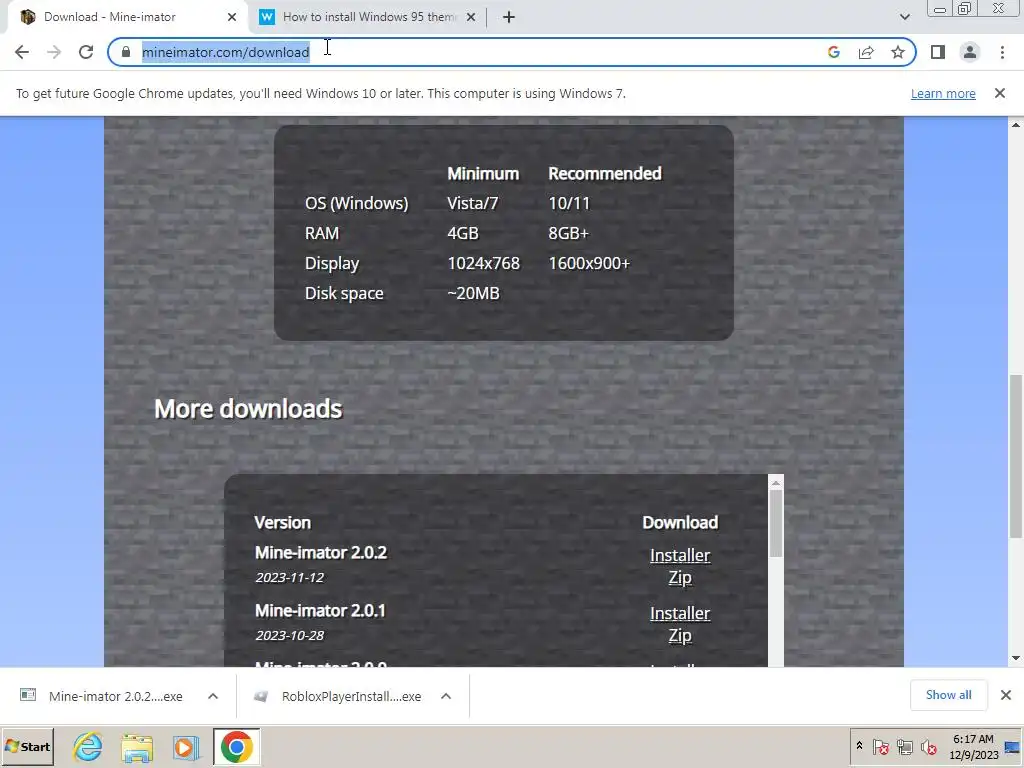Select the Mine-imator 2.0.2 version text

coord(321,552)
